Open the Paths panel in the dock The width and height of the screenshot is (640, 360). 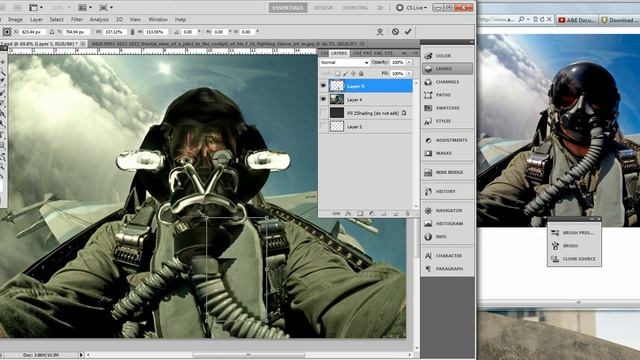(447, 95)
